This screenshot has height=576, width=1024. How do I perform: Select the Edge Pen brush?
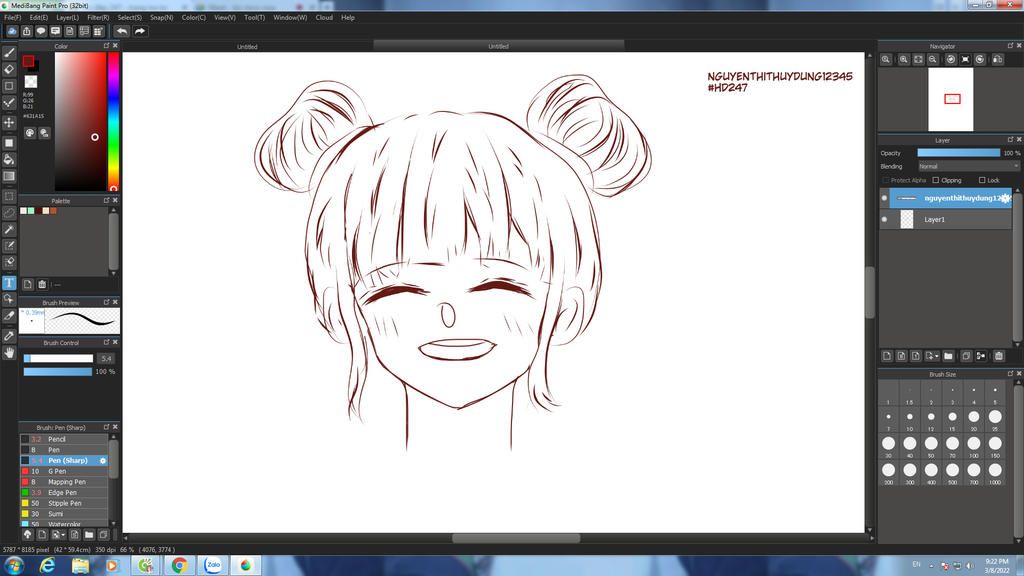tap(63, 492)
